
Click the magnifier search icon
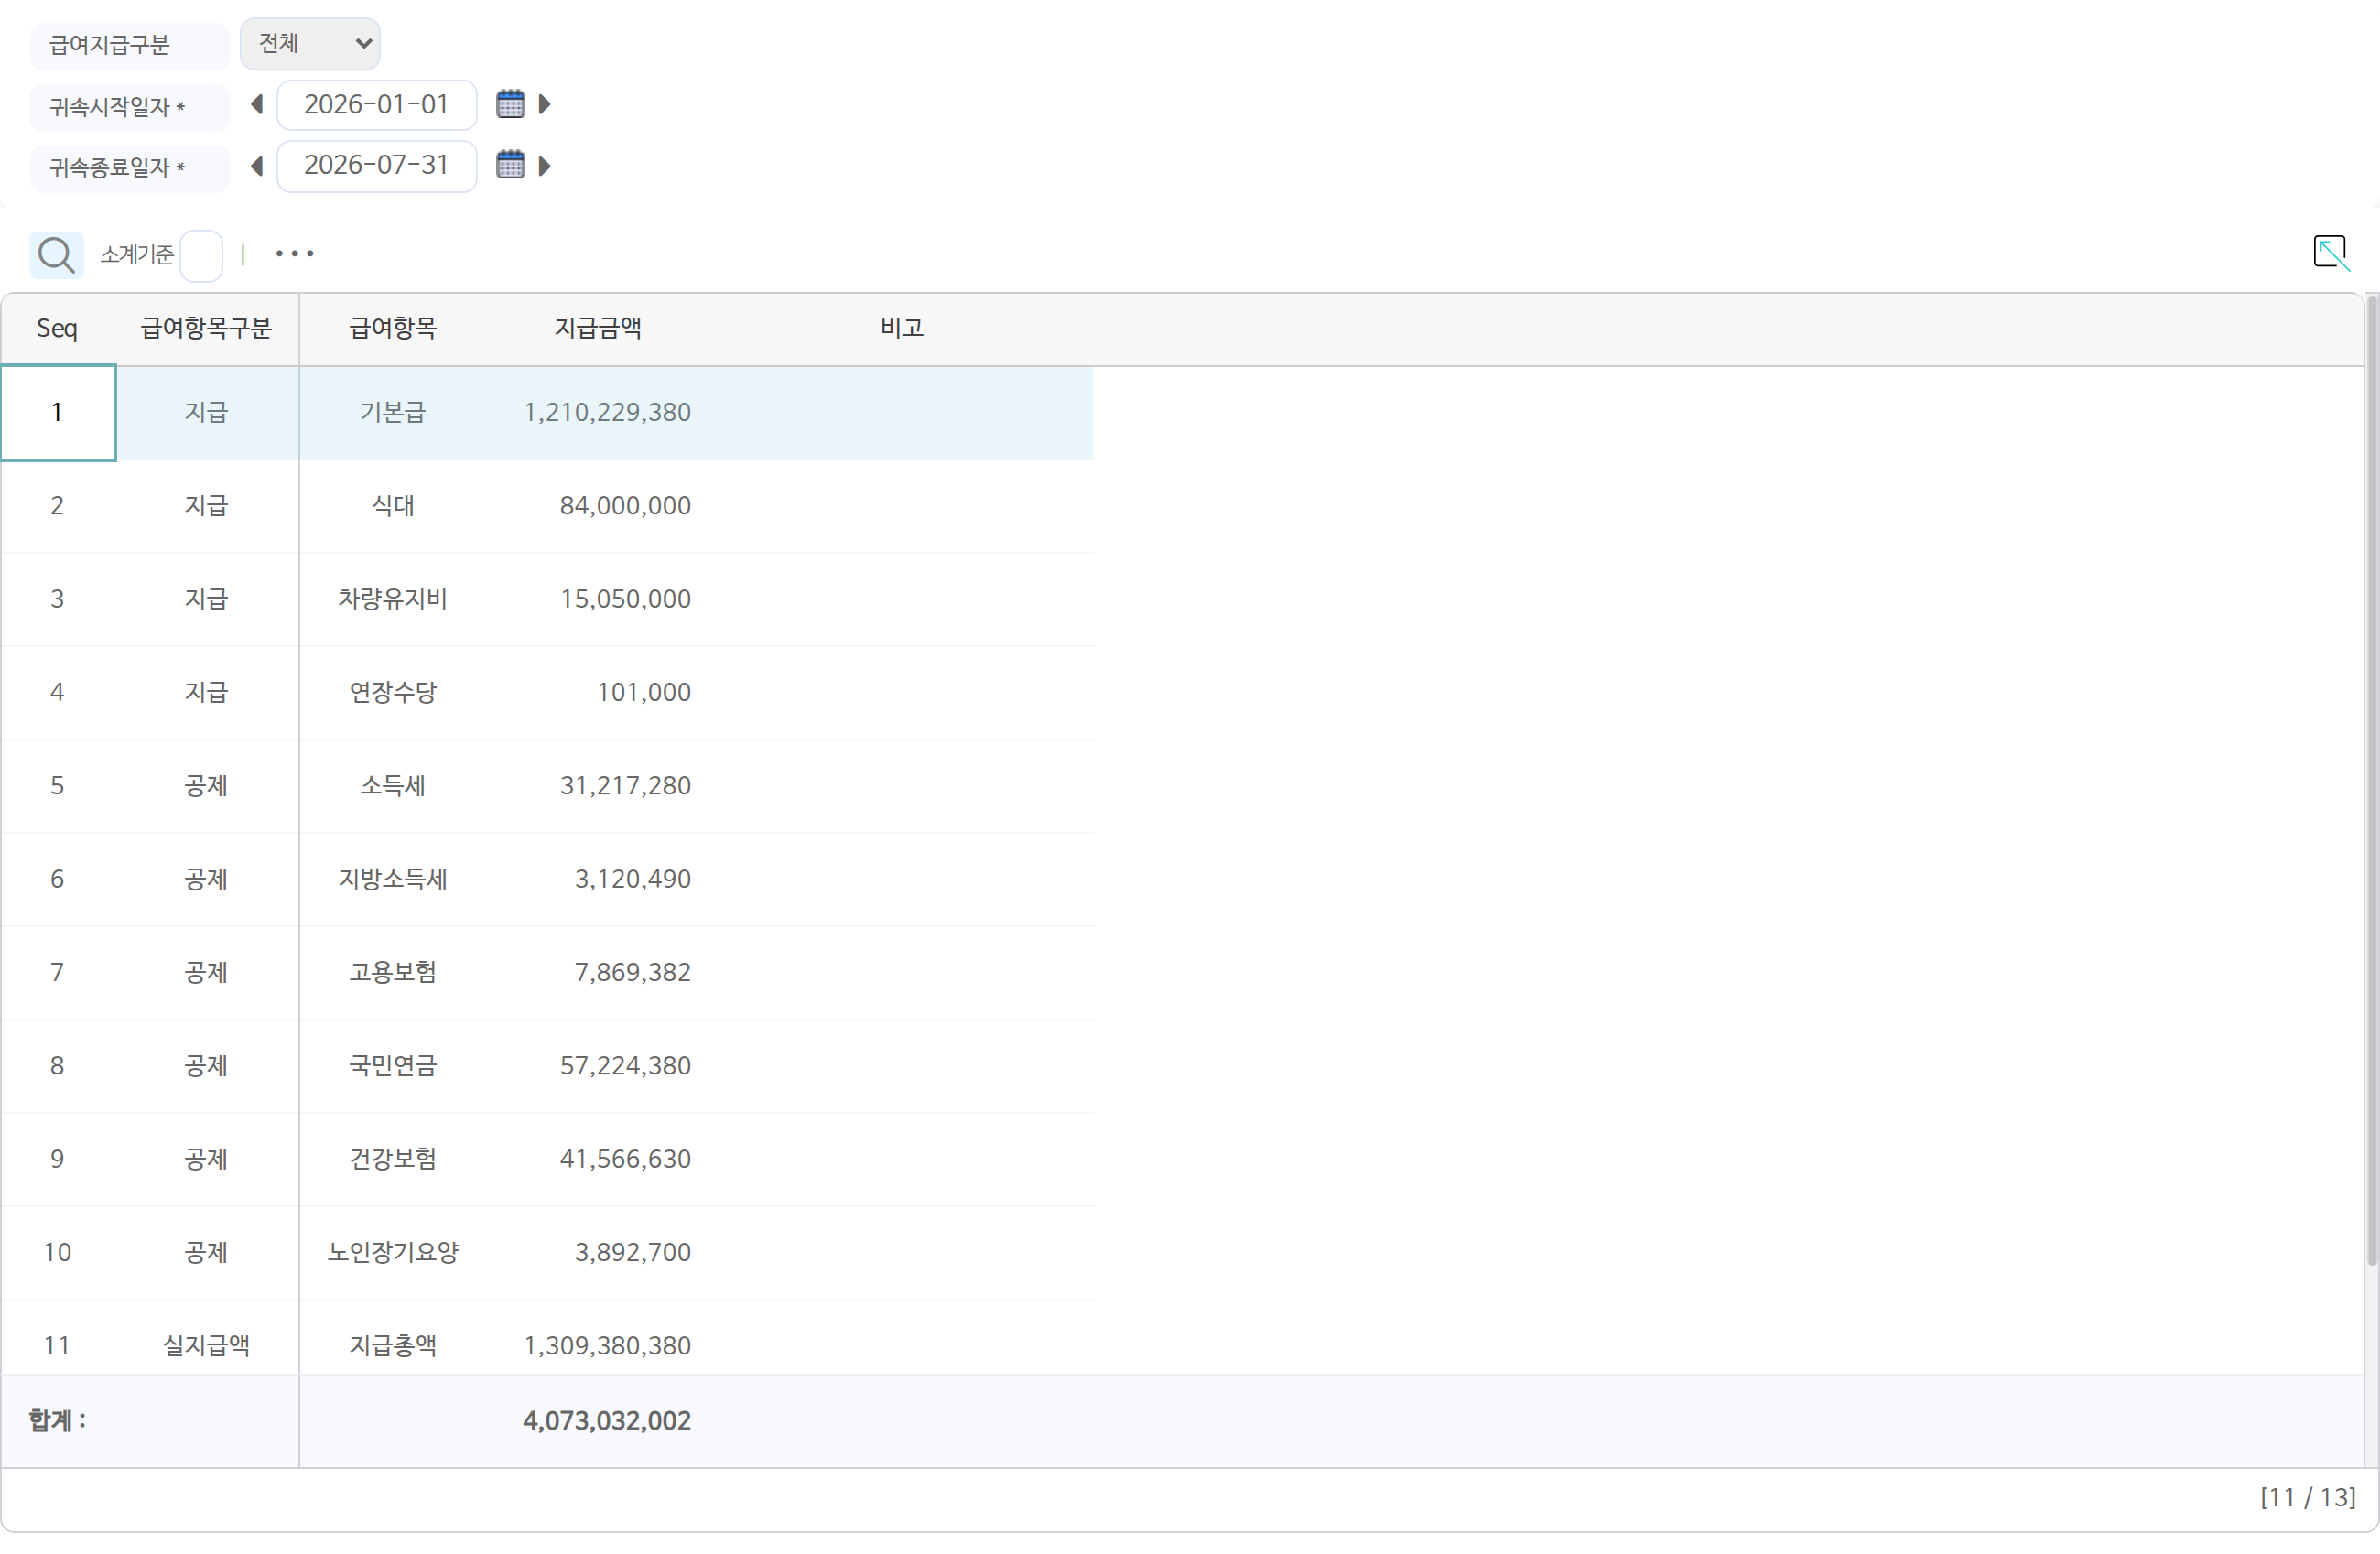tap(56, 255)
